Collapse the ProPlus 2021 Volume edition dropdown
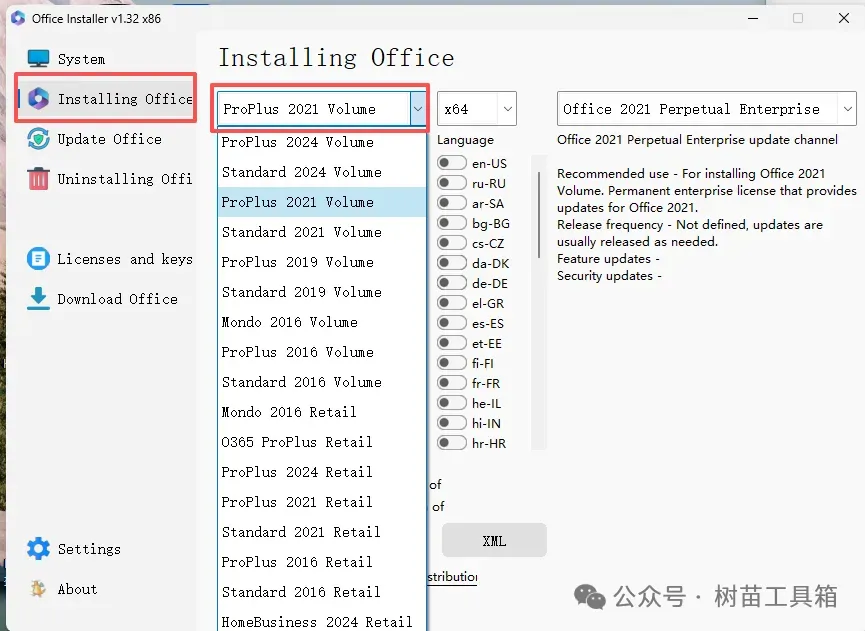 point(418,109)
